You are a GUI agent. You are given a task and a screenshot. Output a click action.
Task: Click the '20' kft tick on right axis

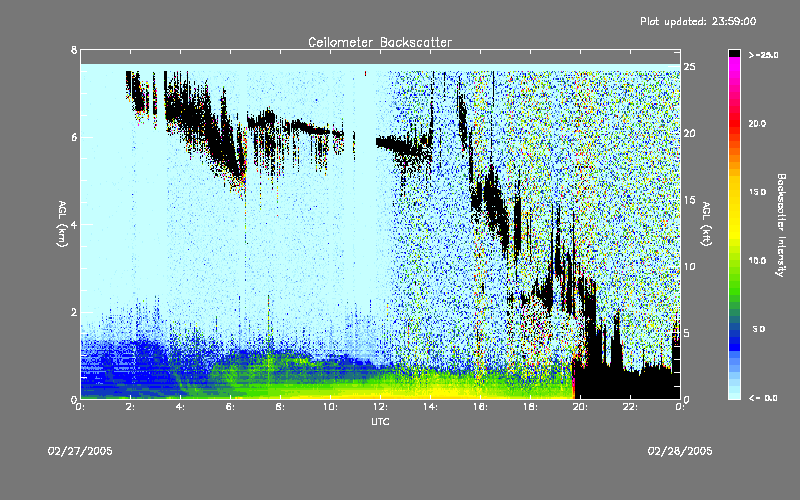(689, 133)
